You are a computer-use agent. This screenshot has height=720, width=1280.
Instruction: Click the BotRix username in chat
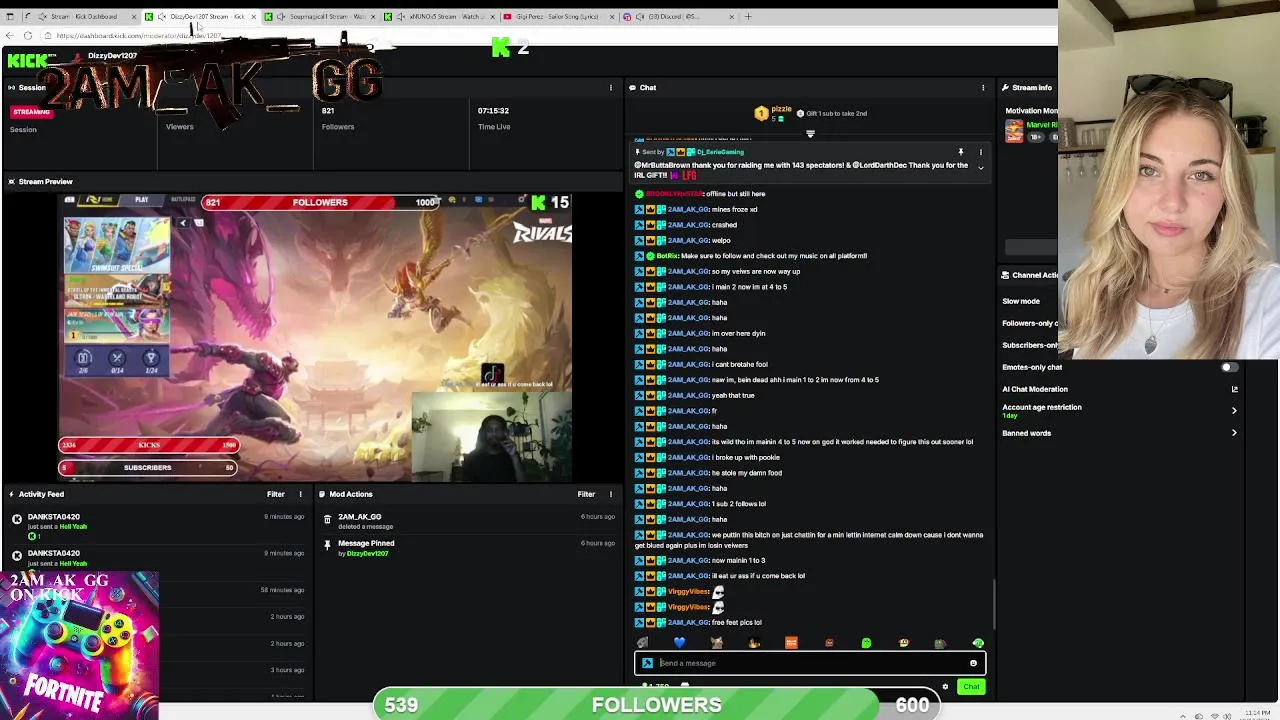(667, 256)
